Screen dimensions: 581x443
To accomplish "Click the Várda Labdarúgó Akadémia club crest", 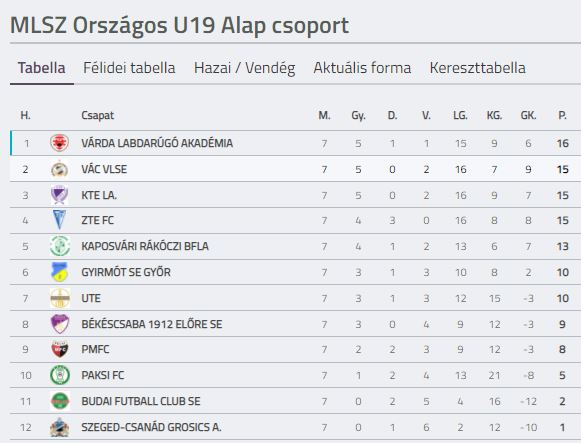I will (60, 143).
